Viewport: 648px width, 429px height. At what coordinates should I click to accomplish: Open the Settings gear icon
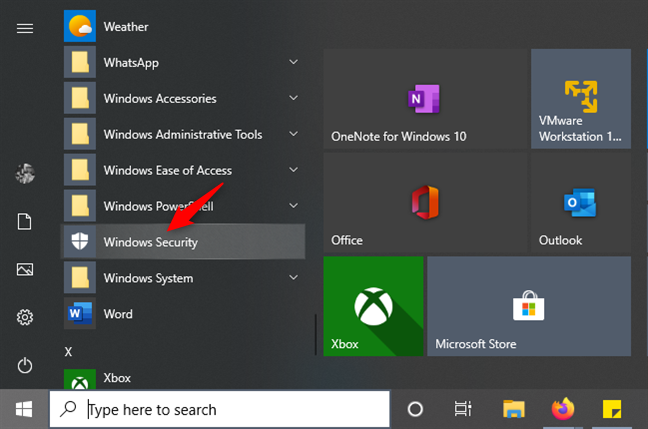pyautogui.click(x=25, y=317)
